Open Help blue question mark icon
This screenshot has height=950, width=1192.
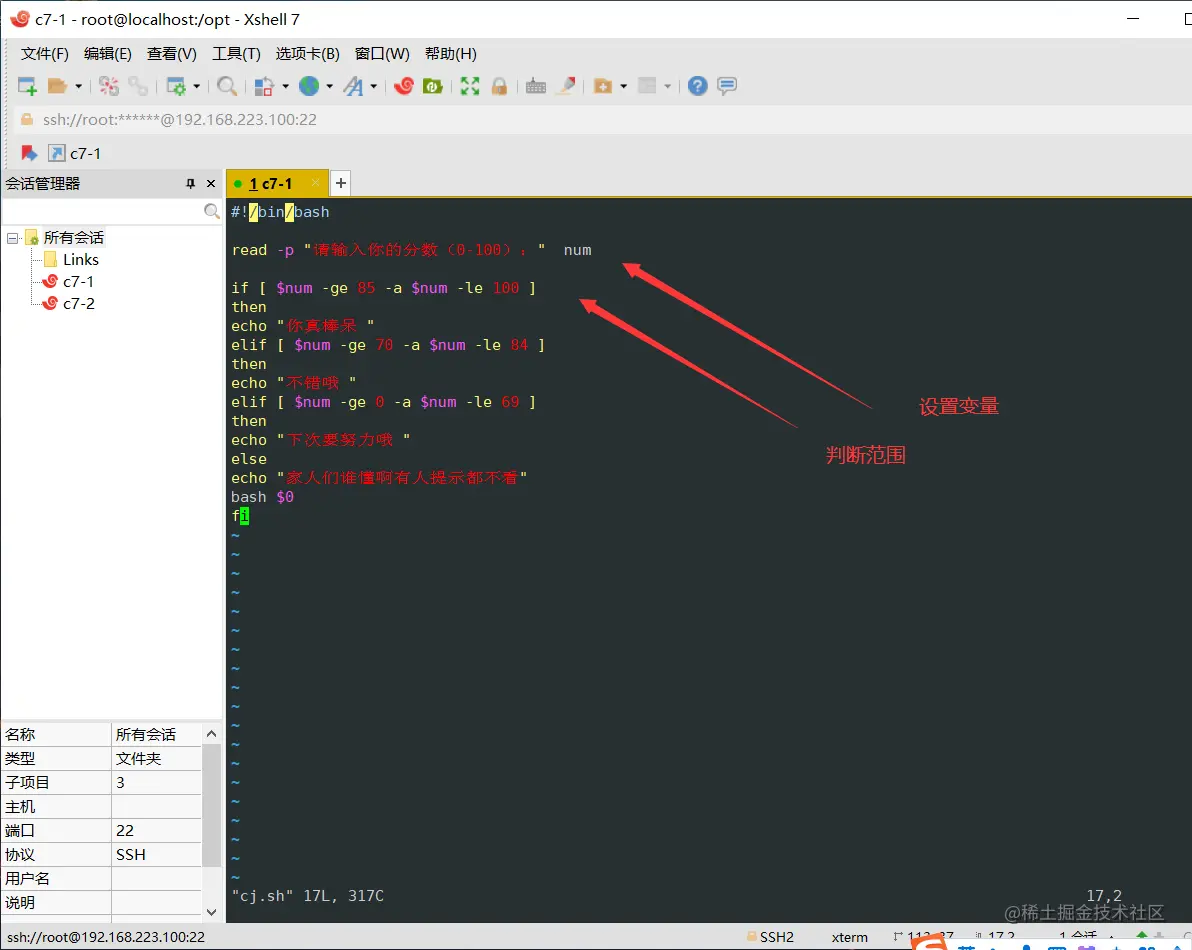697,86
